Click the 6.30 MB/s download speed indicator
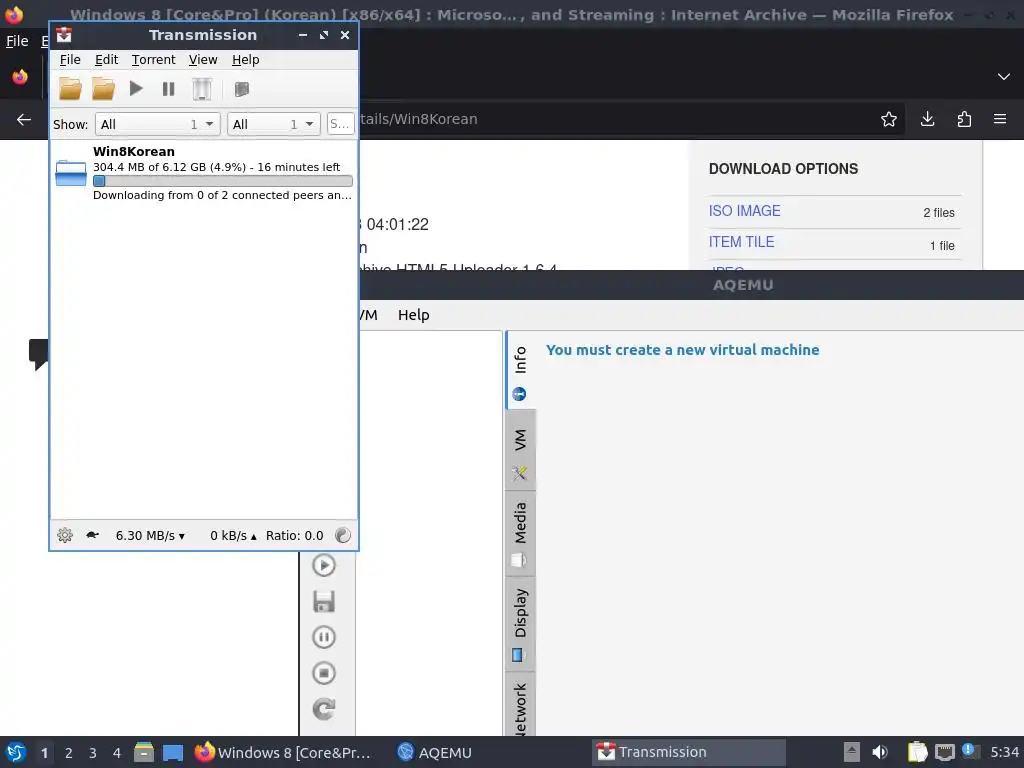Viewport: 1024px width, 768px height. tap(150, 536)
